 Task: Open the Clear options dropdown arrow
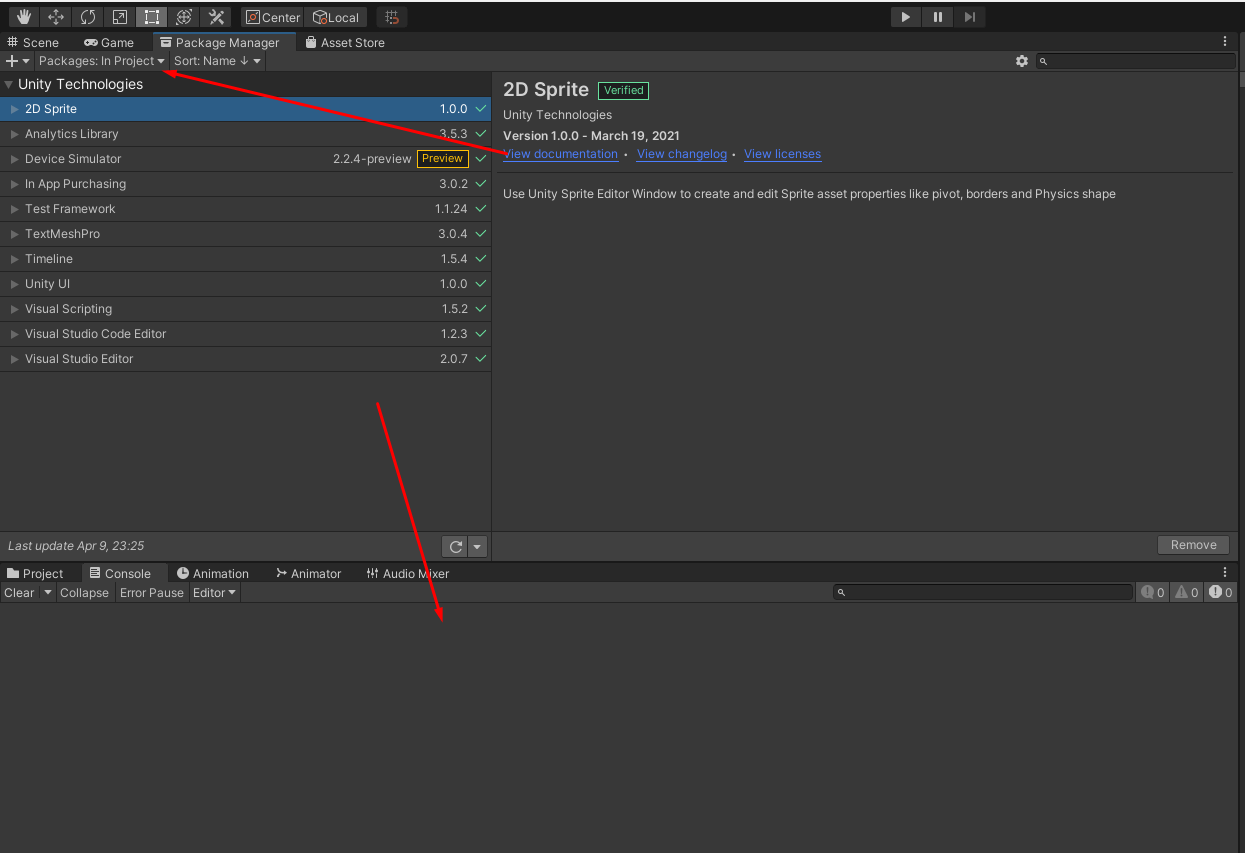coord(47,593)
